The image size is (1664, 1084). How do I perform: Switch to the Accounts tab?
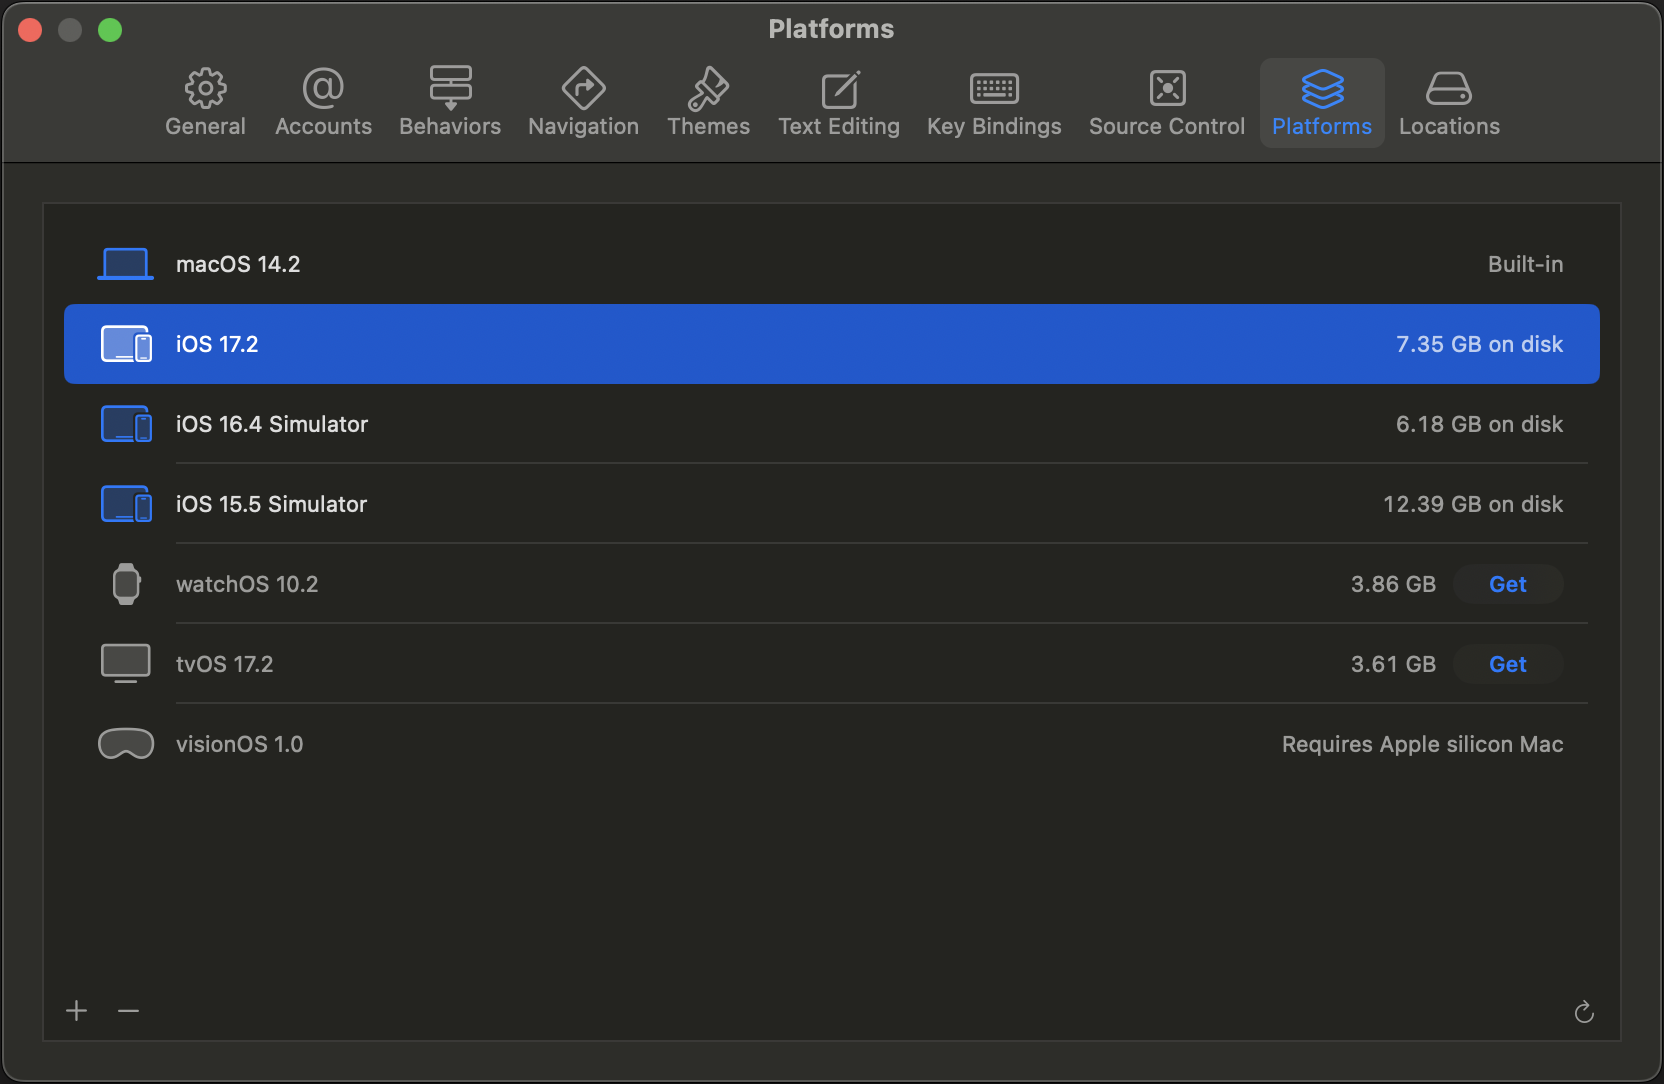[323, 103]
